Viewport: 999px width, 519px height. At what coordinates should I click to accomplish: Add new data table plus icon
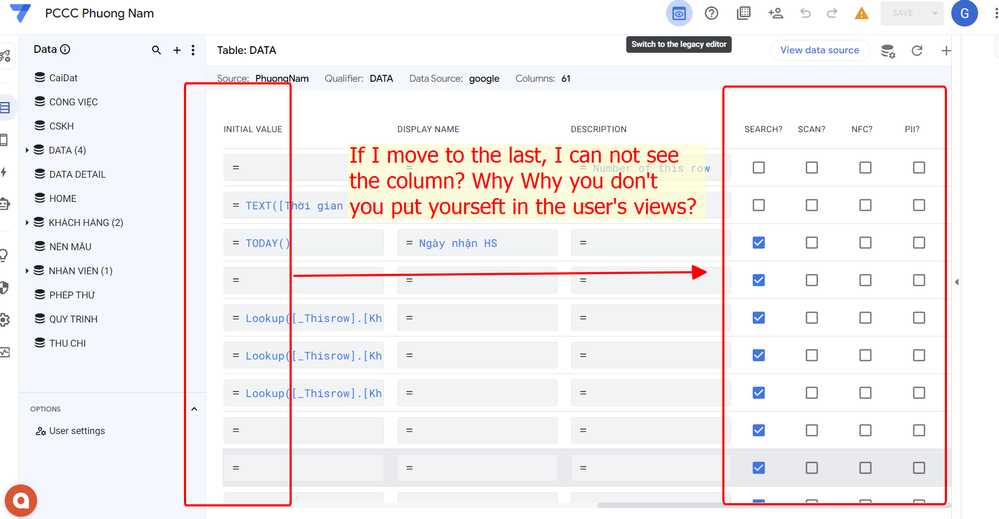tap(176, 50)
